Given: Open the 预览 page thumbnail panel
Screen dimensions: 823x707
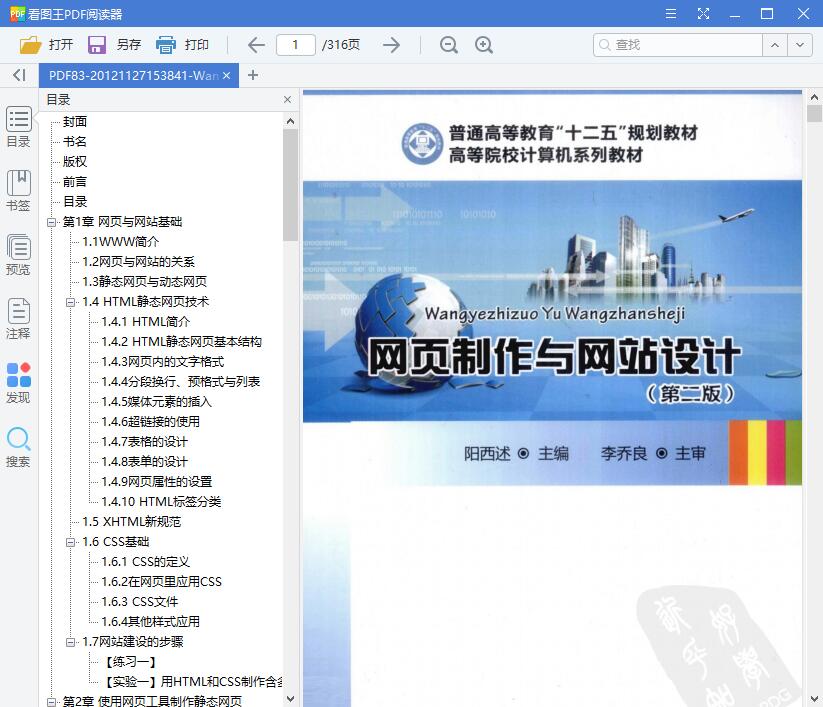Looking at the screenshot, I should click(x=18, y=255).
